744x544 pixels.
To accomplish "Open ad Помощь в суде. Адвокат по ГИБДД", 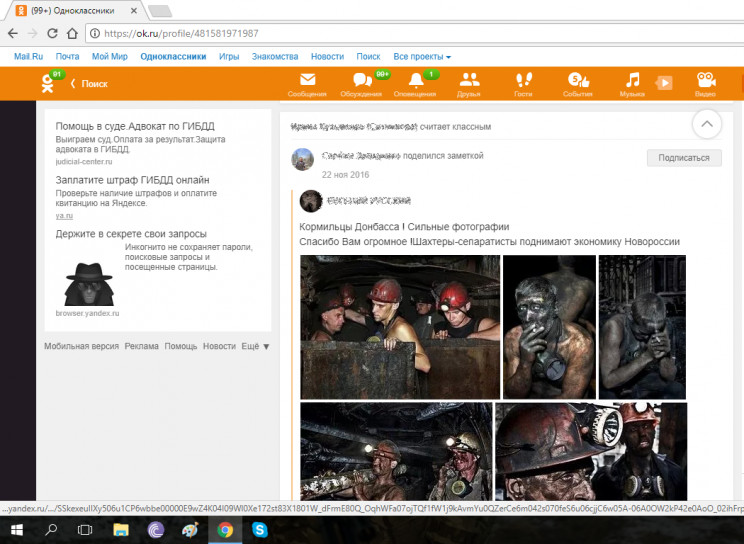I will click(135, 126).
